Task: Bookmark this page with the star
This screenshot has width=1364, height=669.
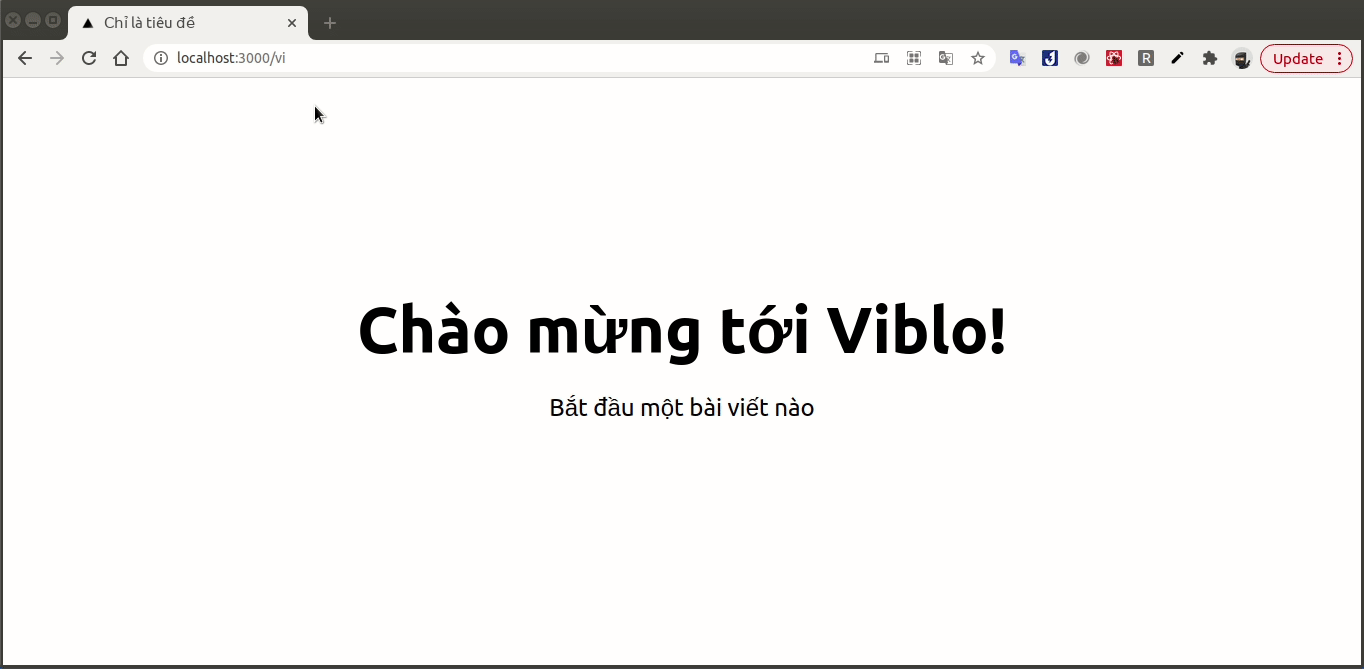Action: coord(978,58)
